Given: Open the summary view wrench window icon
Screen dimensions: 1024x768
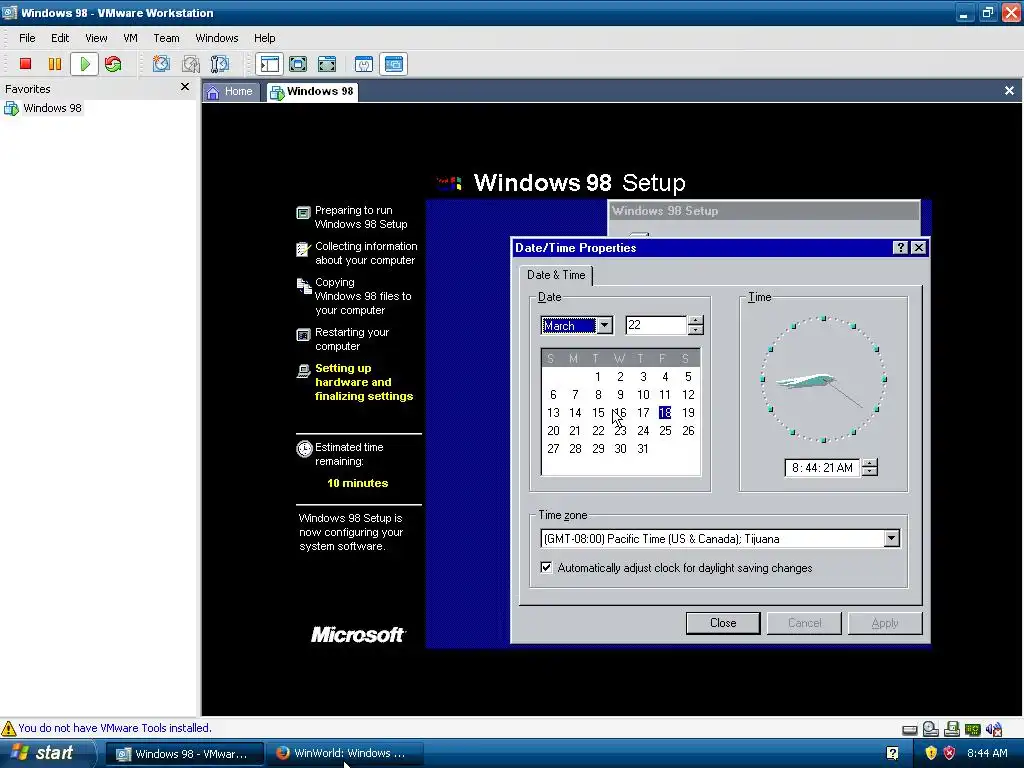Looking at the screenshot, I should [364, 63].
